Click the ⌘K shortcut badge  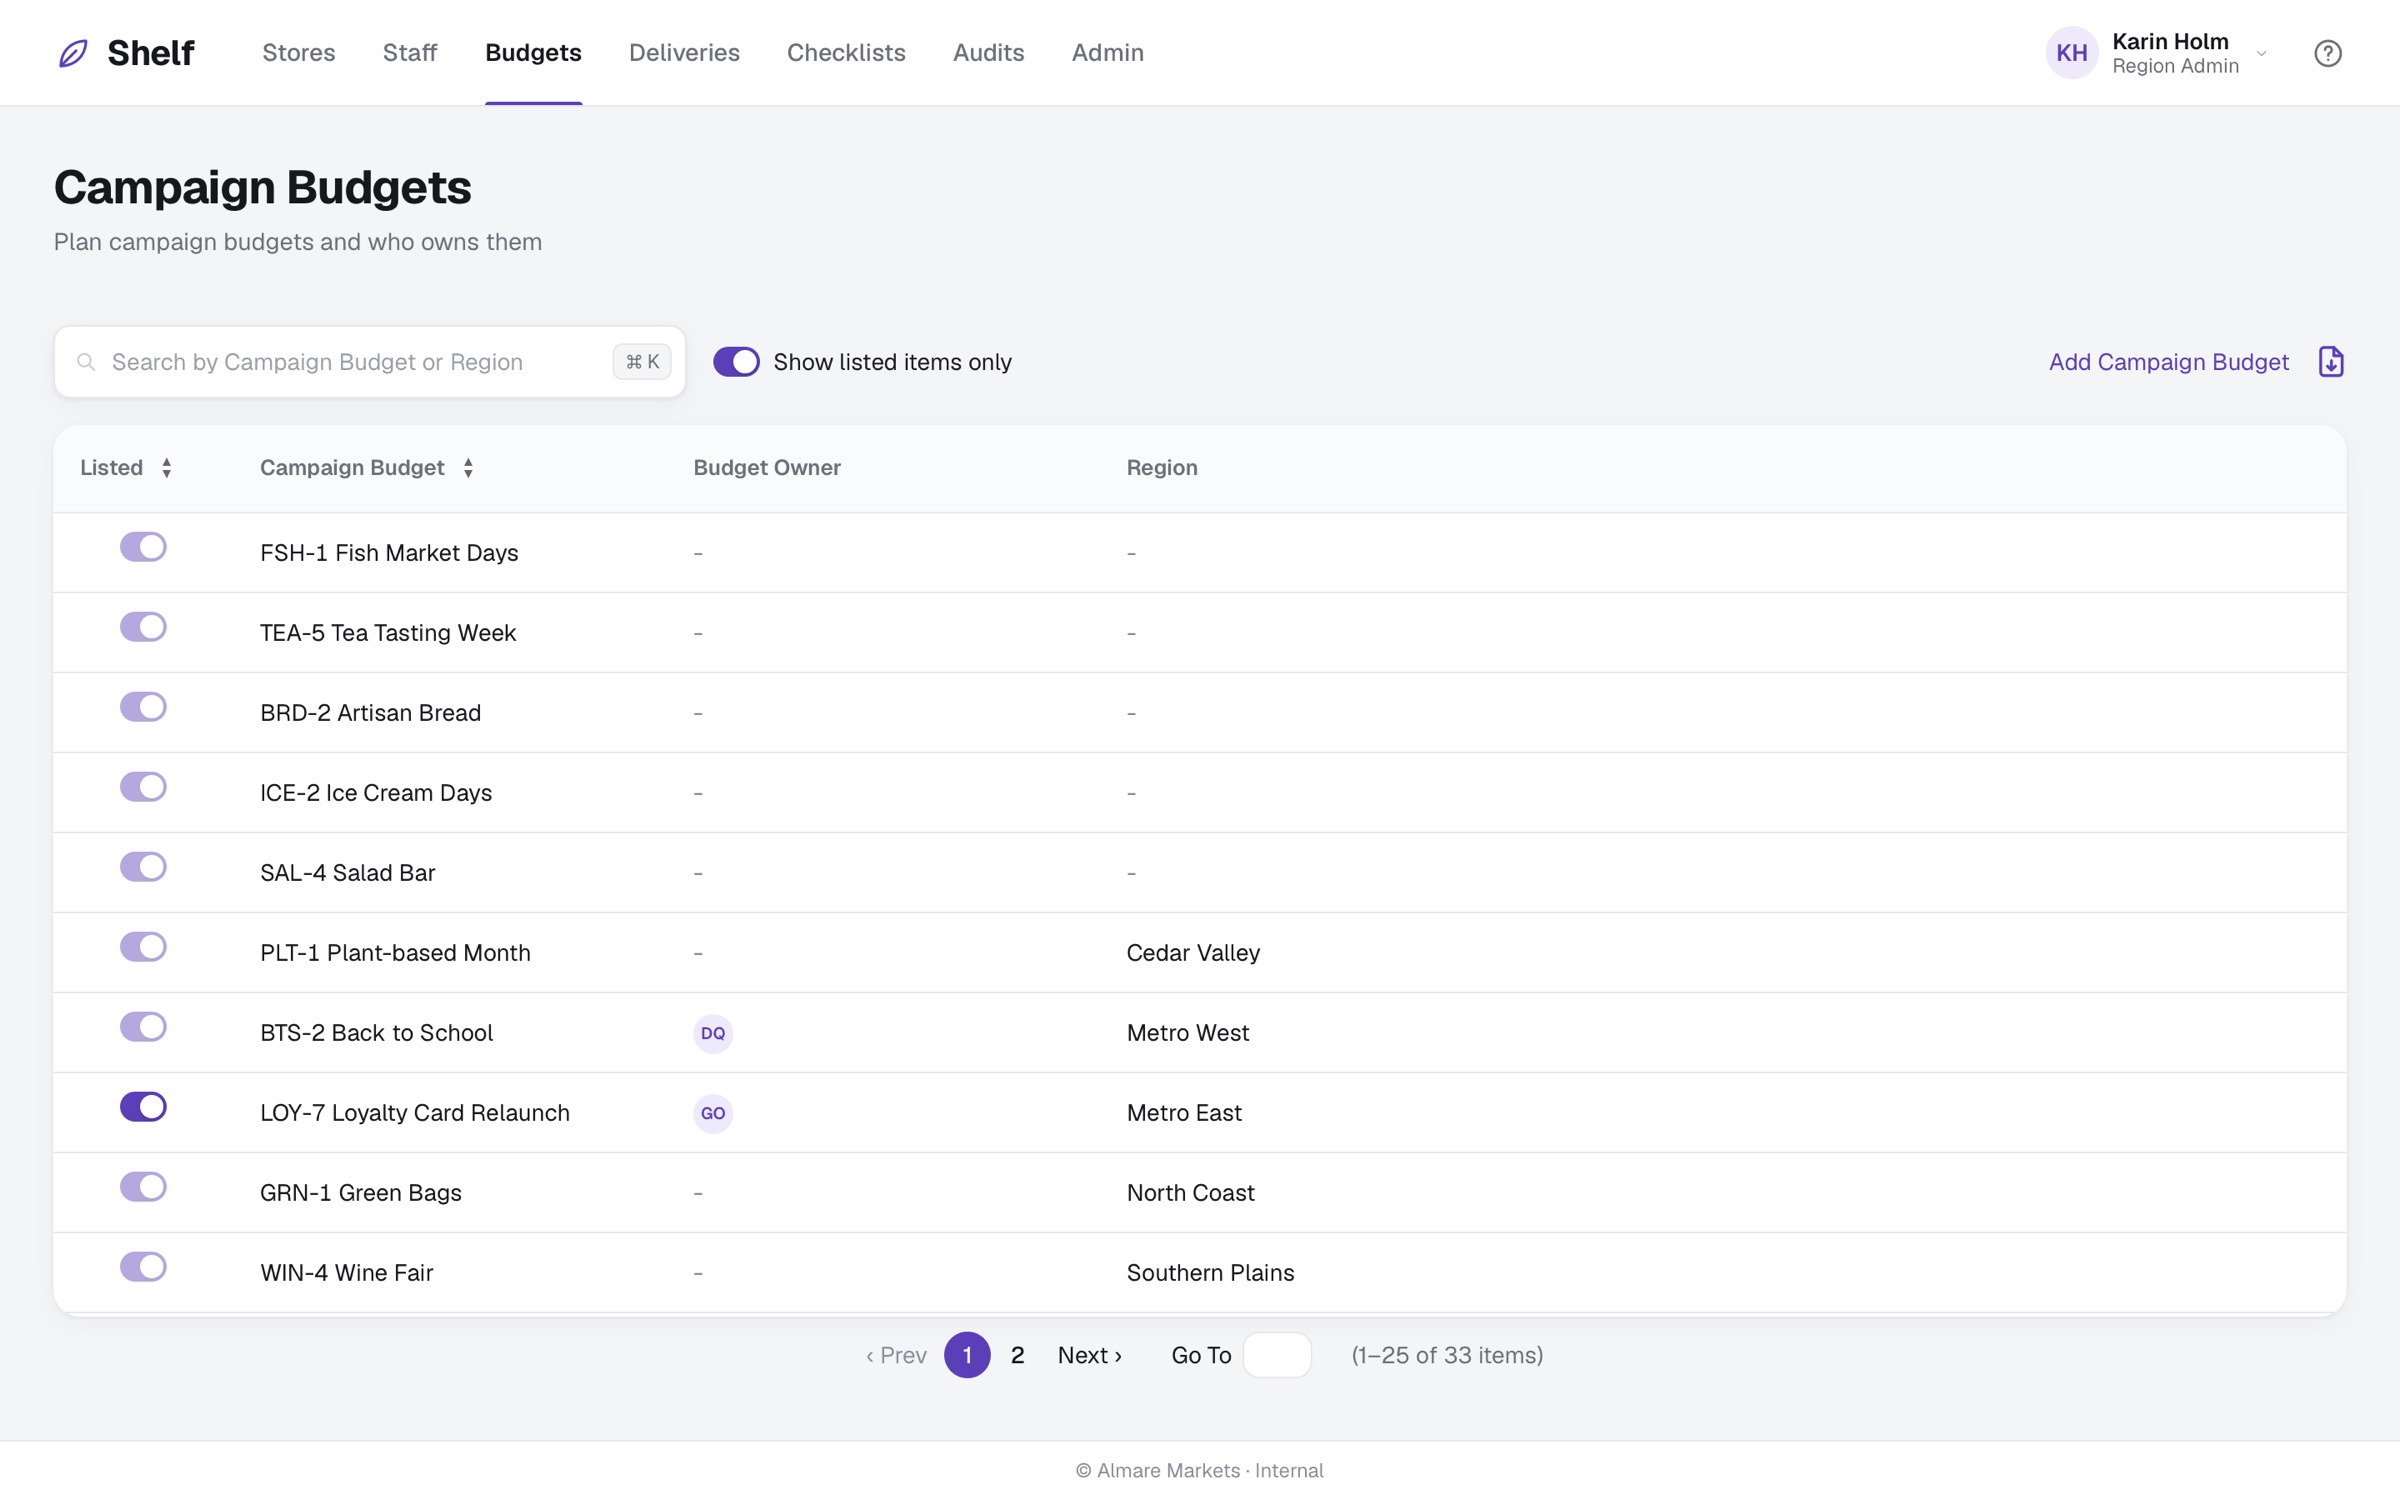(642, 362)
